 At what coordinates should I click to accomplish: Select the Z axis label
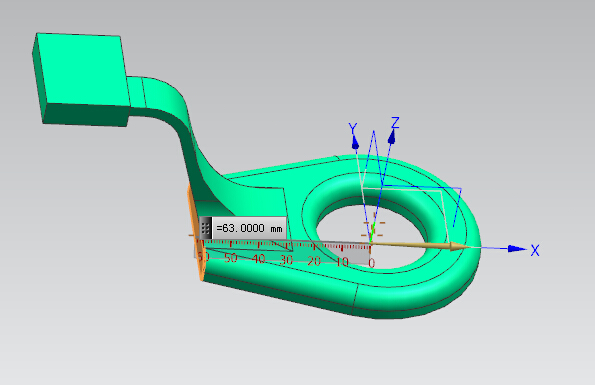click(395, 123)
